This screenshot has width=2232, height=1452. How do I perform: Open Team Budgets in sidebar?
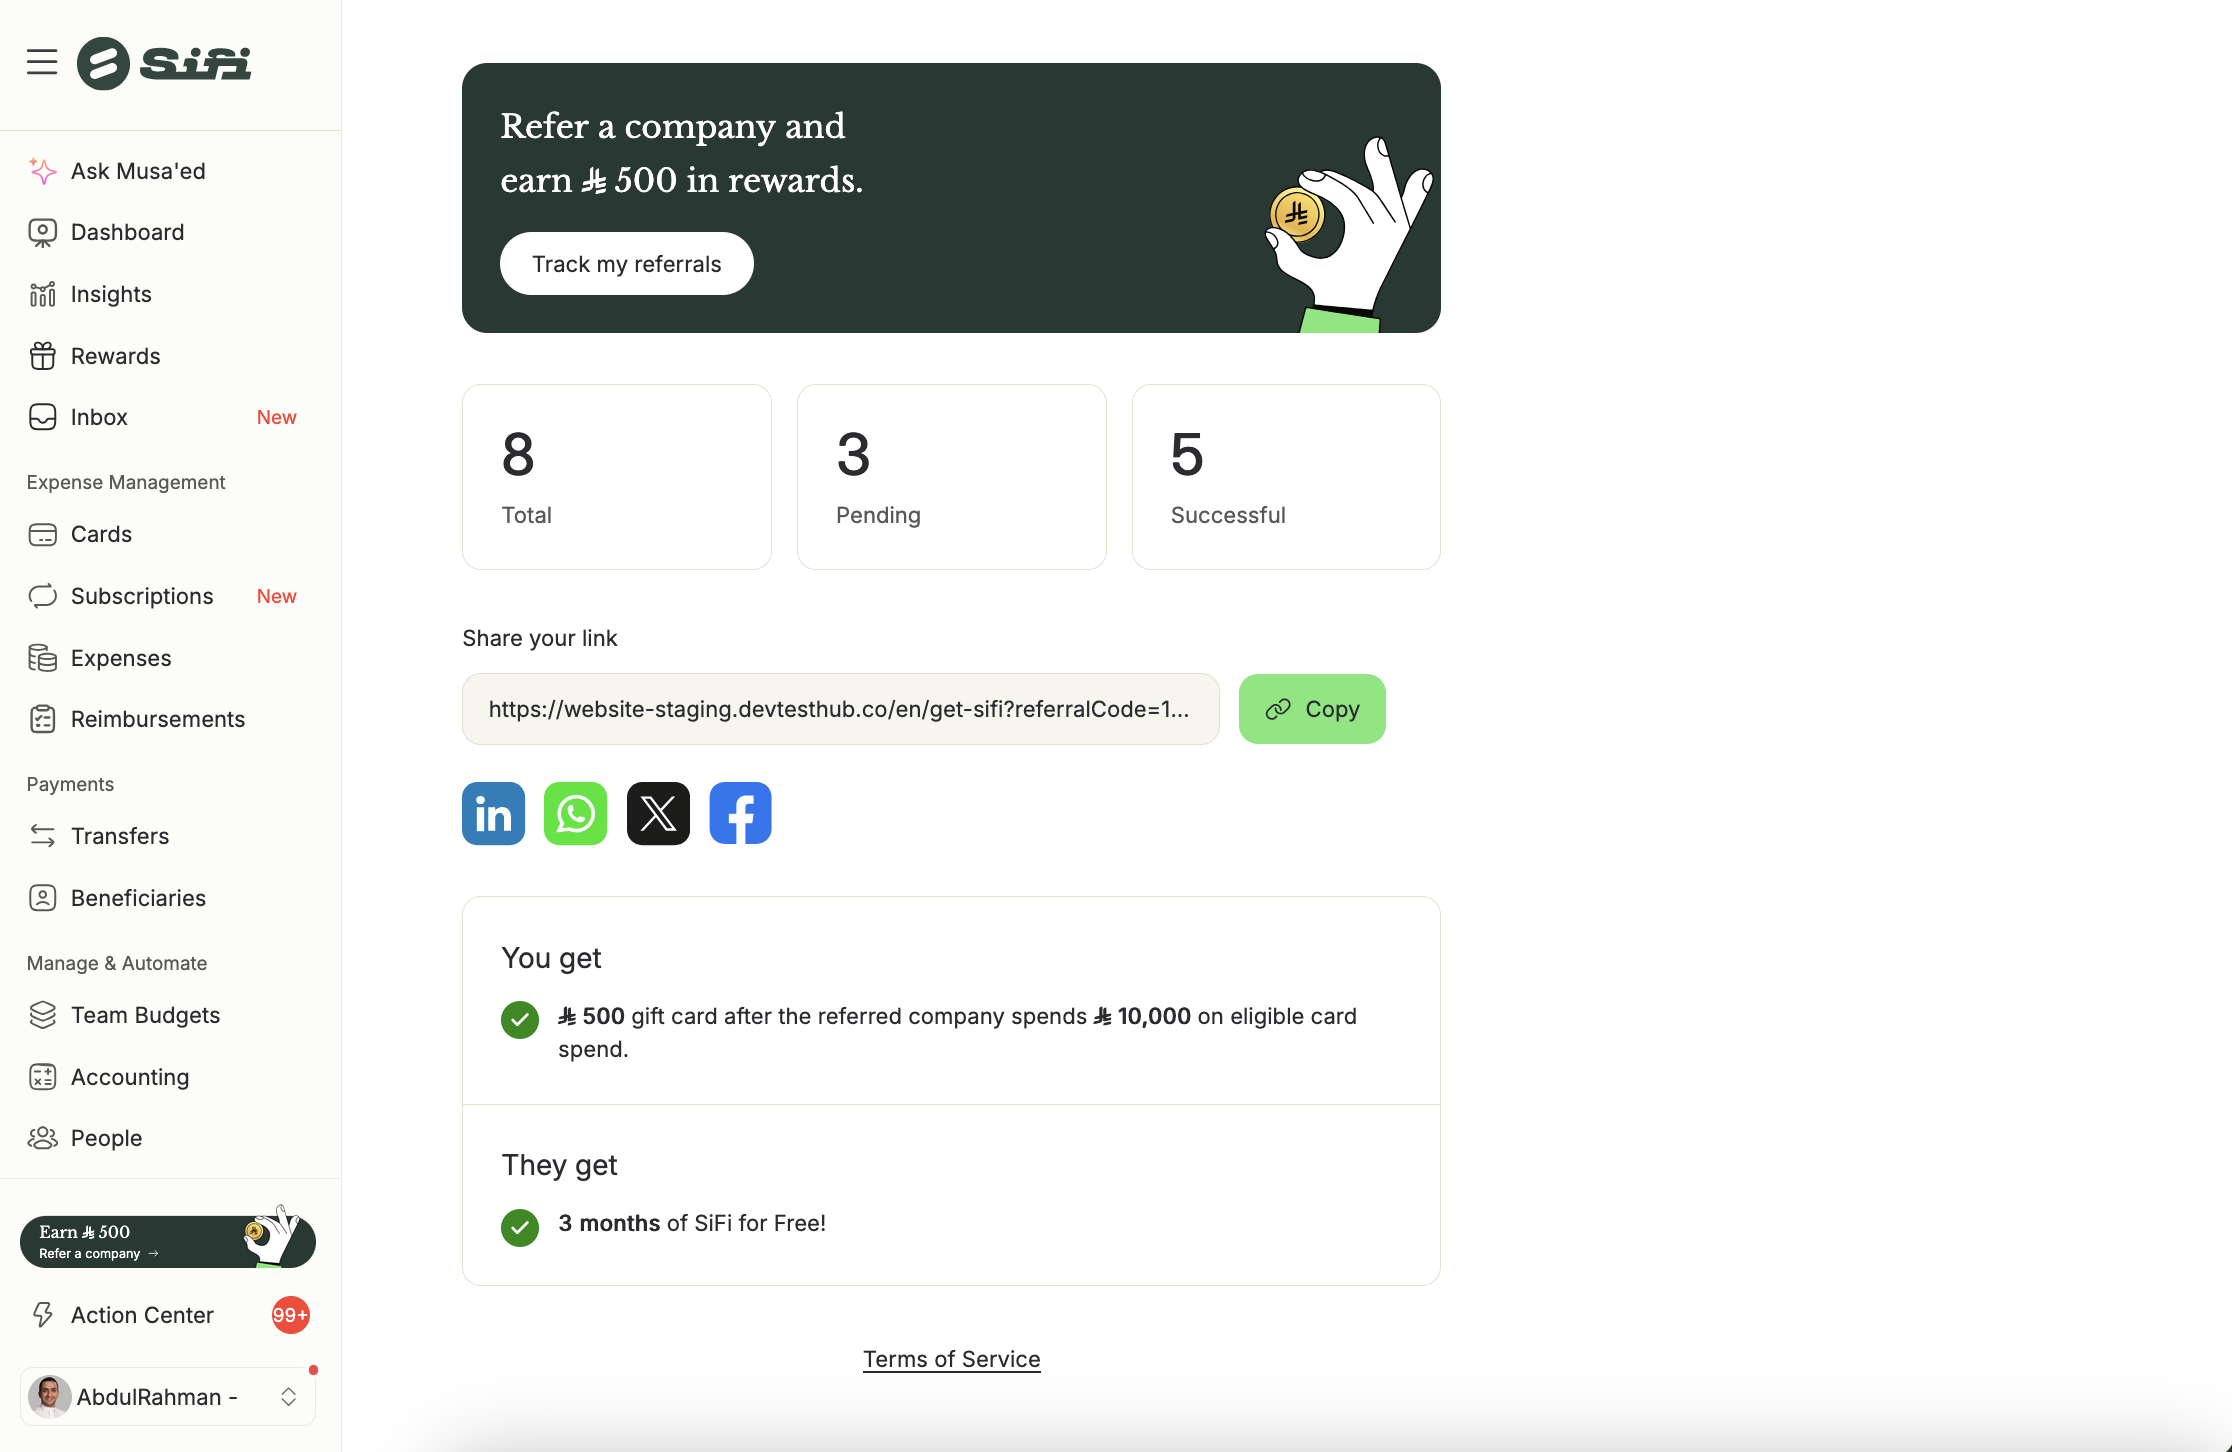click(145, 1015)
